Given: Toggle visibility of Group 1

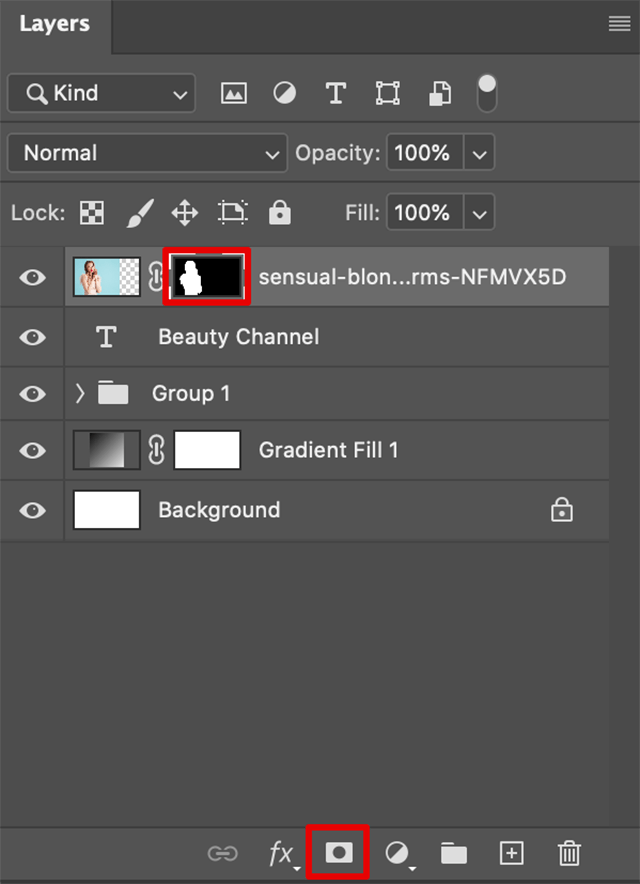Looking at the screenshot, I should (33, 394).
